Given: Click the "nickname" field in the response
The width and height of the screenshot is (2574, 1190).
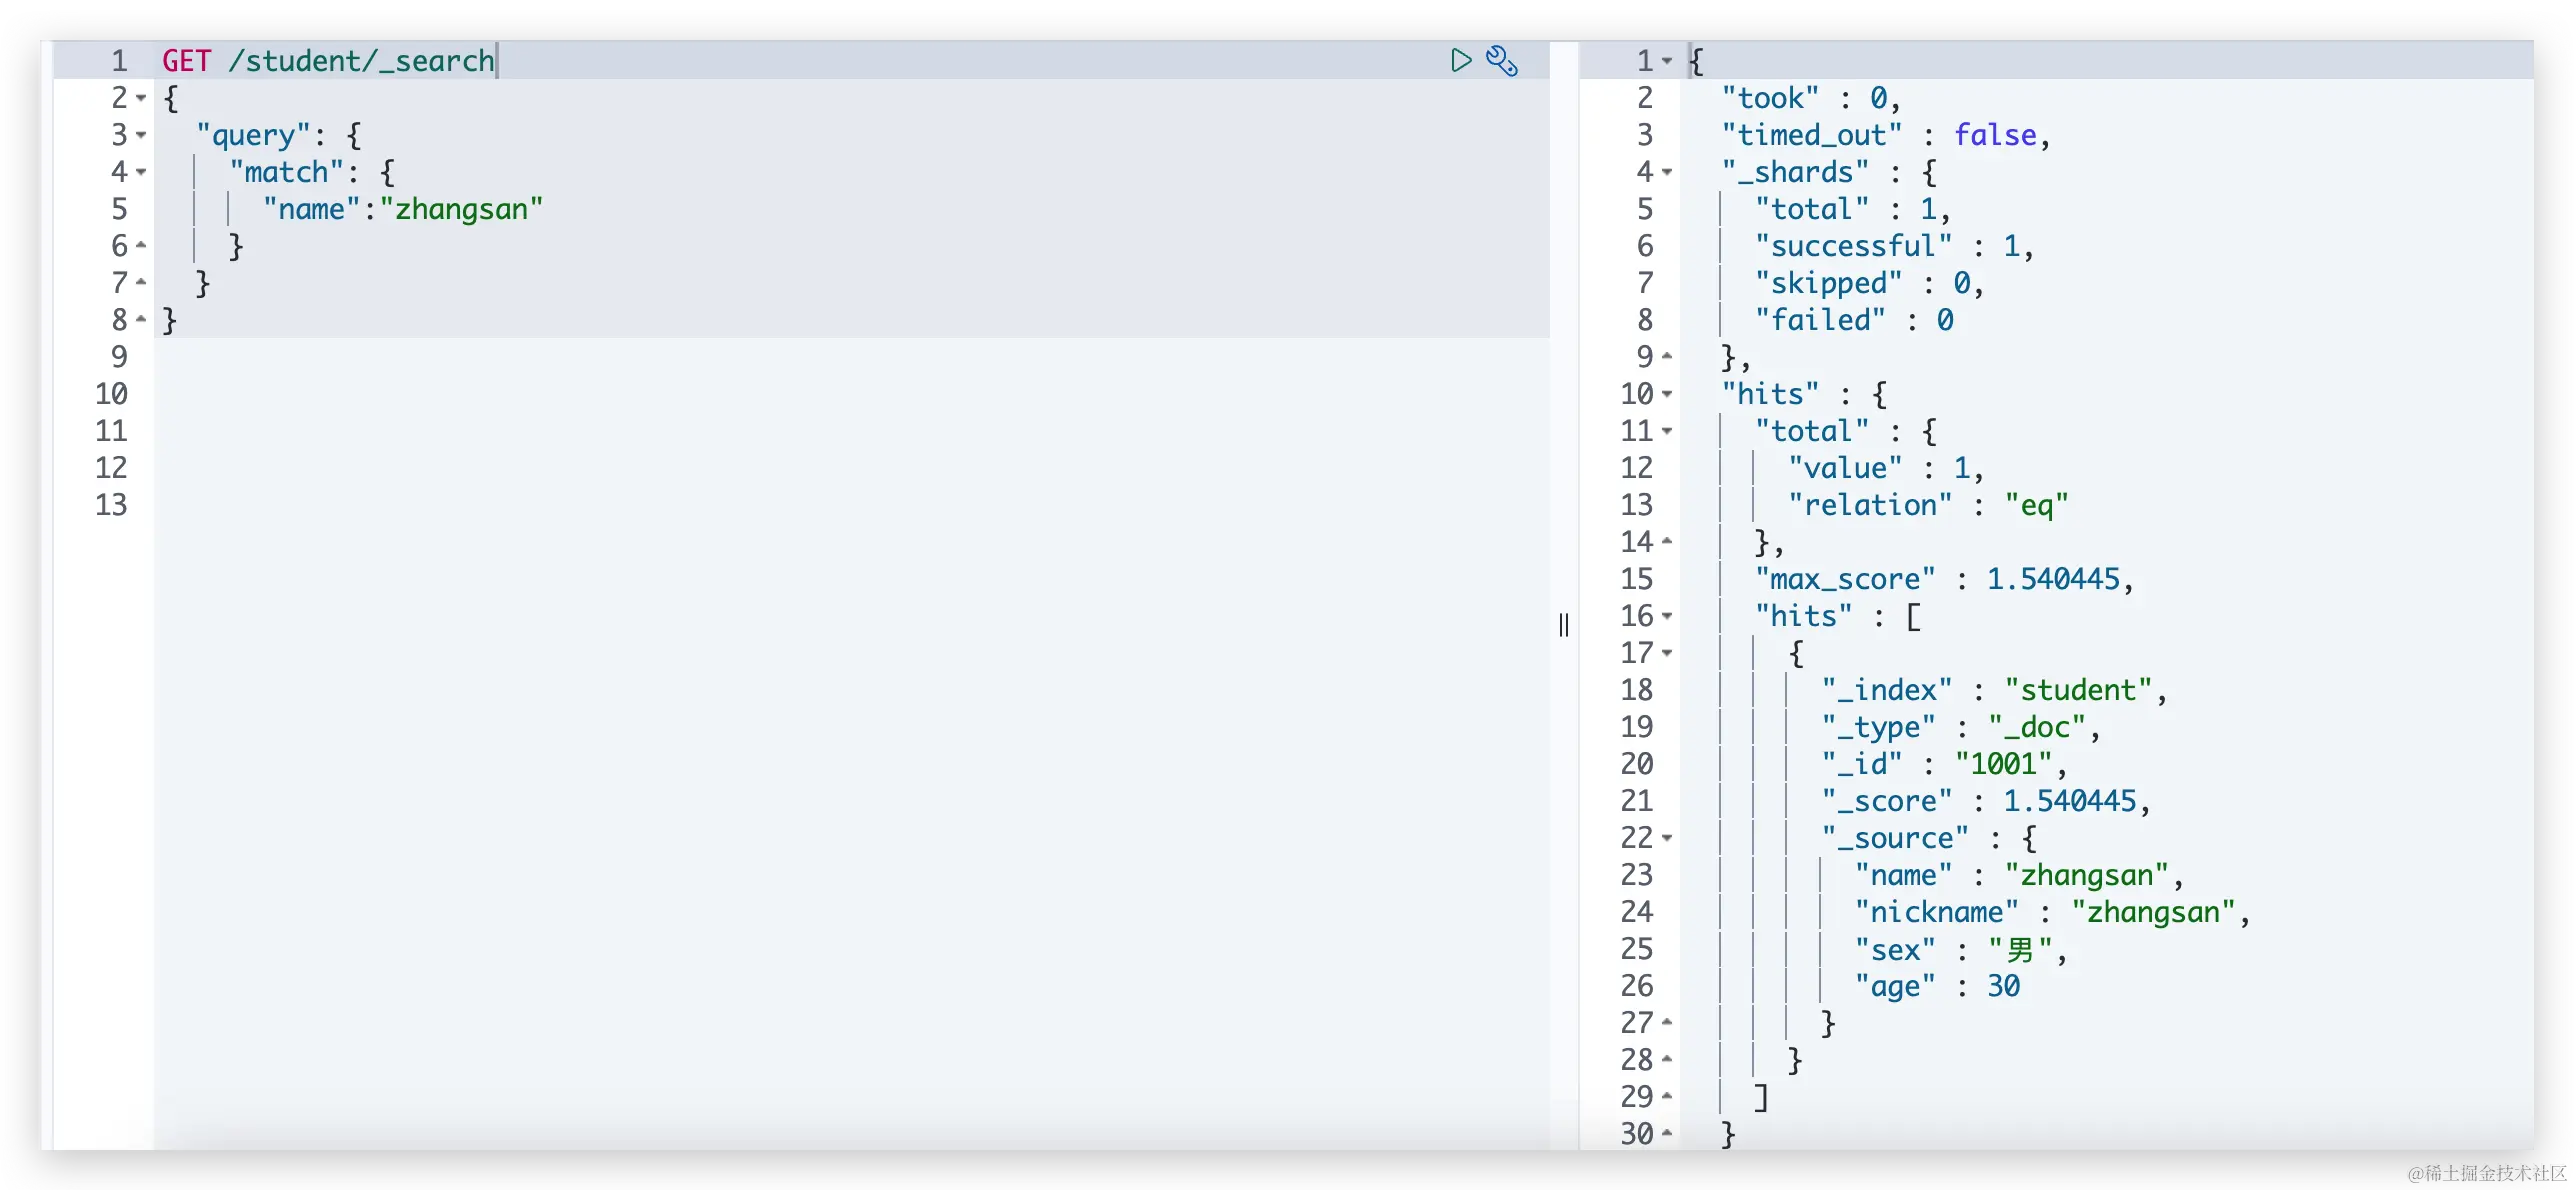Looking at the screenshot, I should [x=1935, y=912].
